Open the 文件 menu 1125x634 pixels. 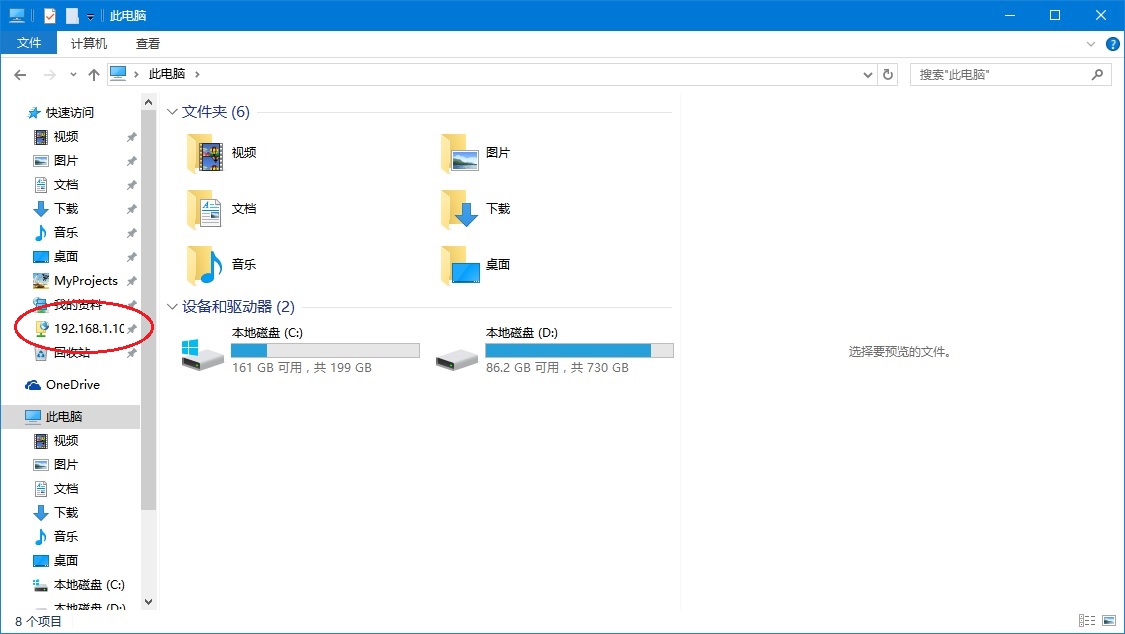[29, 44]
